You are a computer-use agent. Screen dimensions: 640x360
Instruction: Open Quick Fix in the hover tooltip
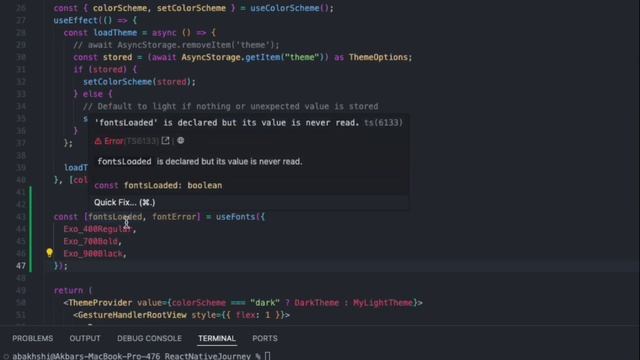pyautogui.click(x=124, y=202)
